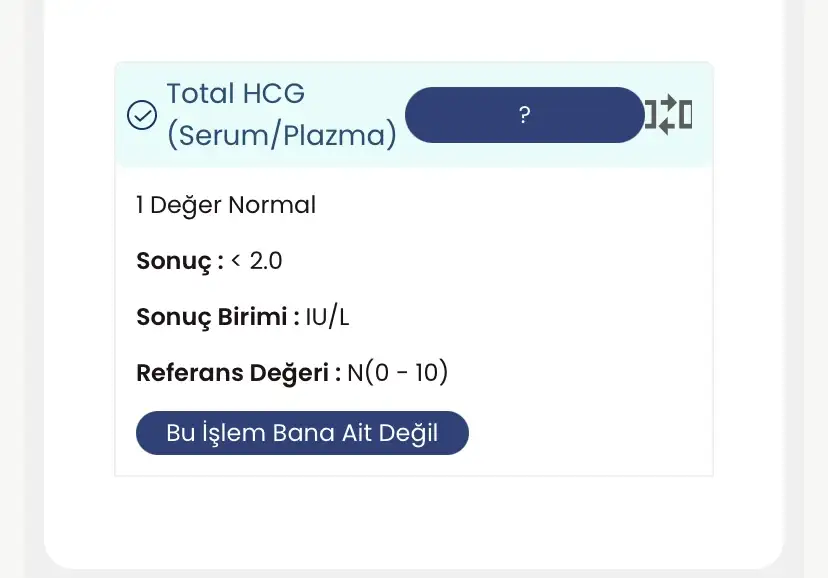Click the number "1" before "Değer Normal"
This screenshot has height=578, width=828.
click(x=140, y=206)
